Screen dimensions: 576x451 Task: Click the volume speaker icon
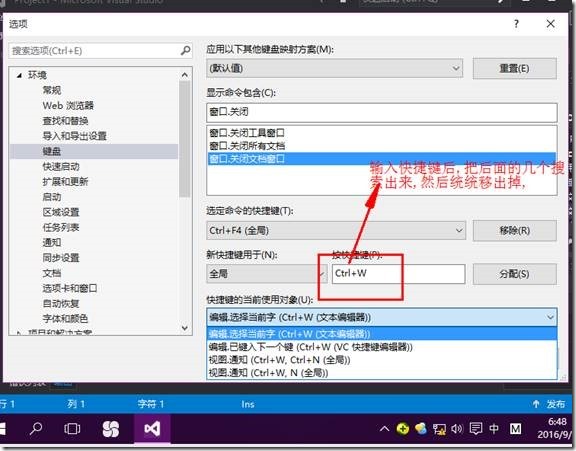(x=457, y=429)
